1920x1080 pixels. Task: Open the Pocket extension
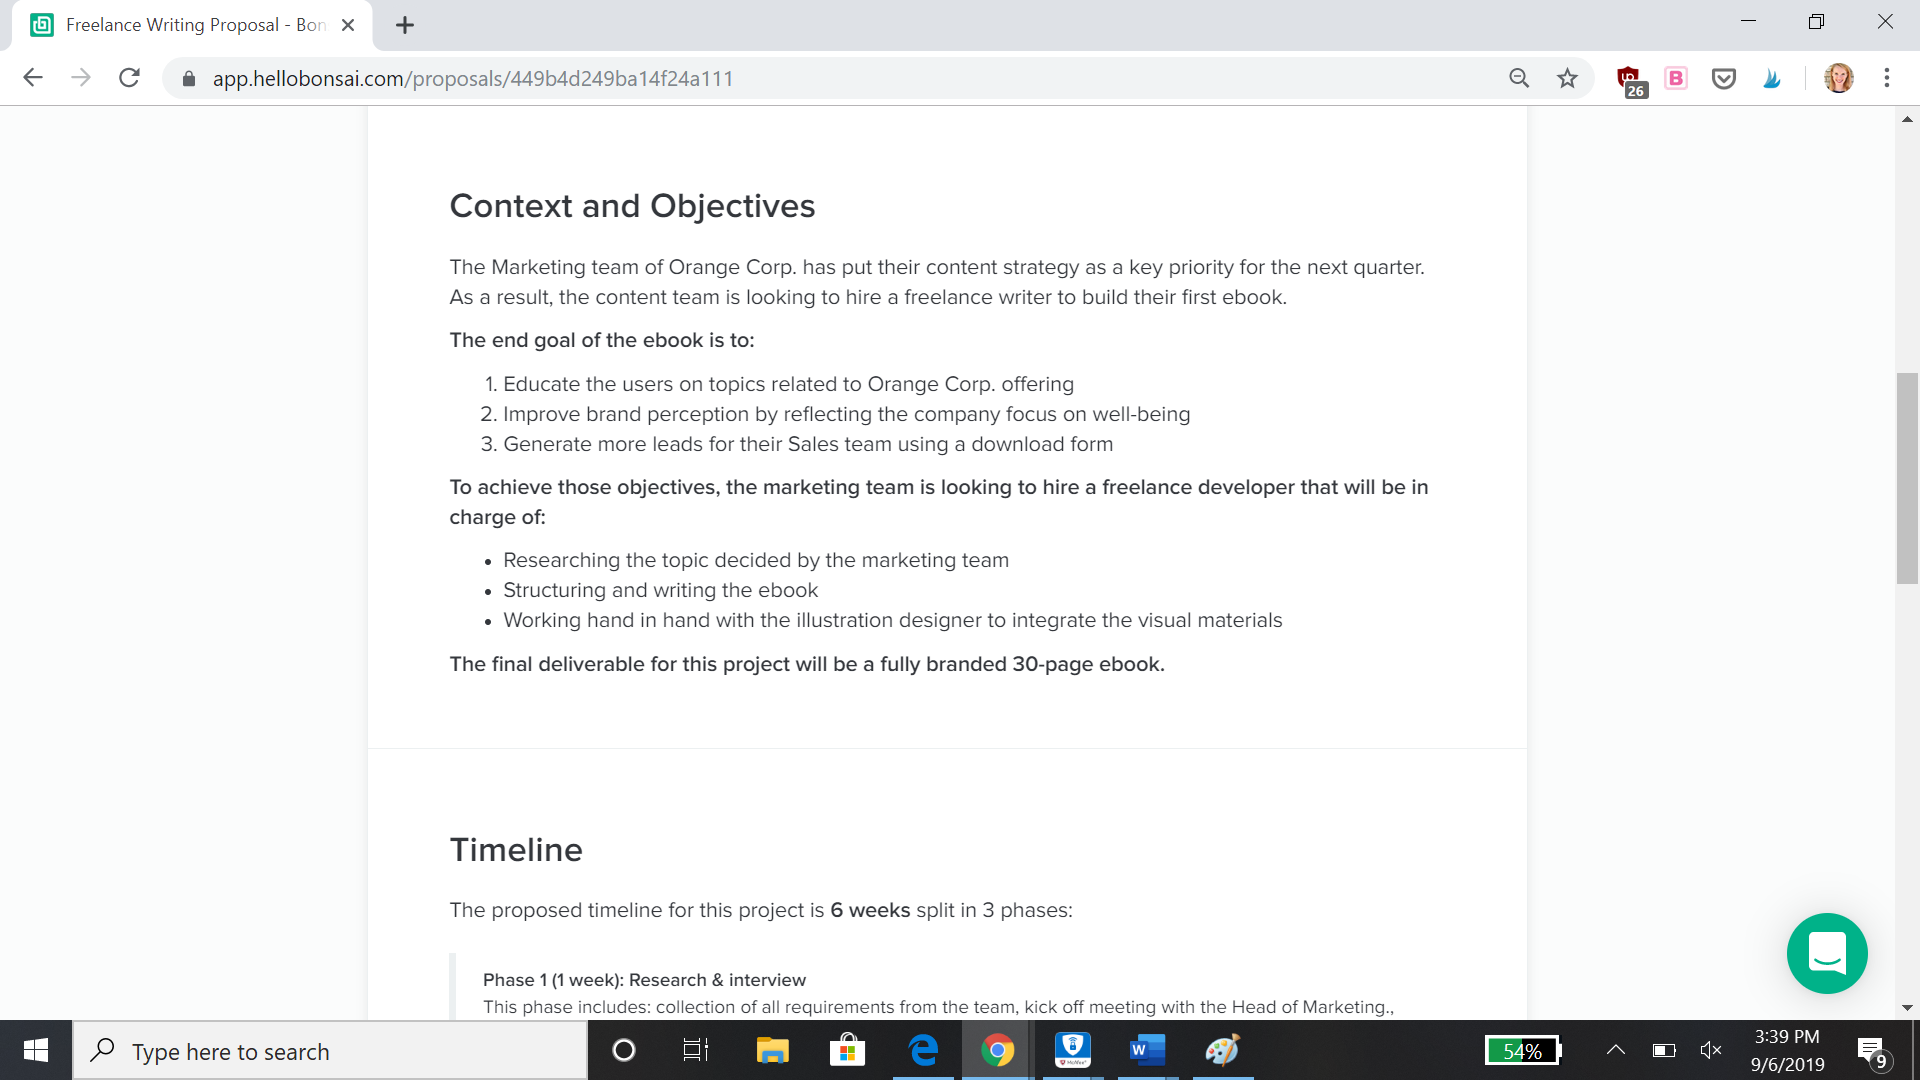[x=1724, y=78]
